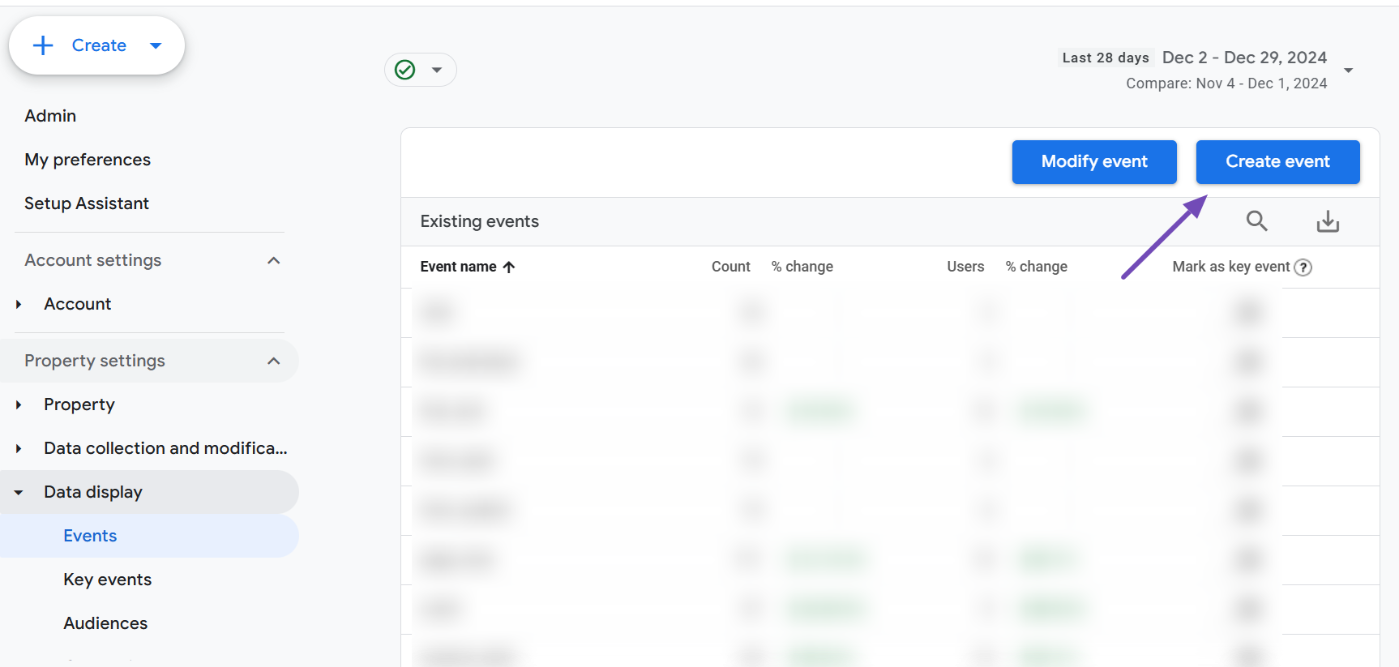Viewport: 1399px width, 667px height.
Task: Select Key events in the sidebar
Action: coord(107,579)
